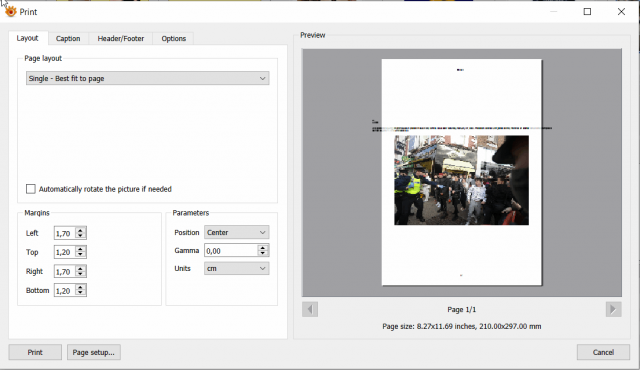This screenshot has width=640, height=370.
Task: Click the XnView icon in title bar
Action: (x=11, y=11)
